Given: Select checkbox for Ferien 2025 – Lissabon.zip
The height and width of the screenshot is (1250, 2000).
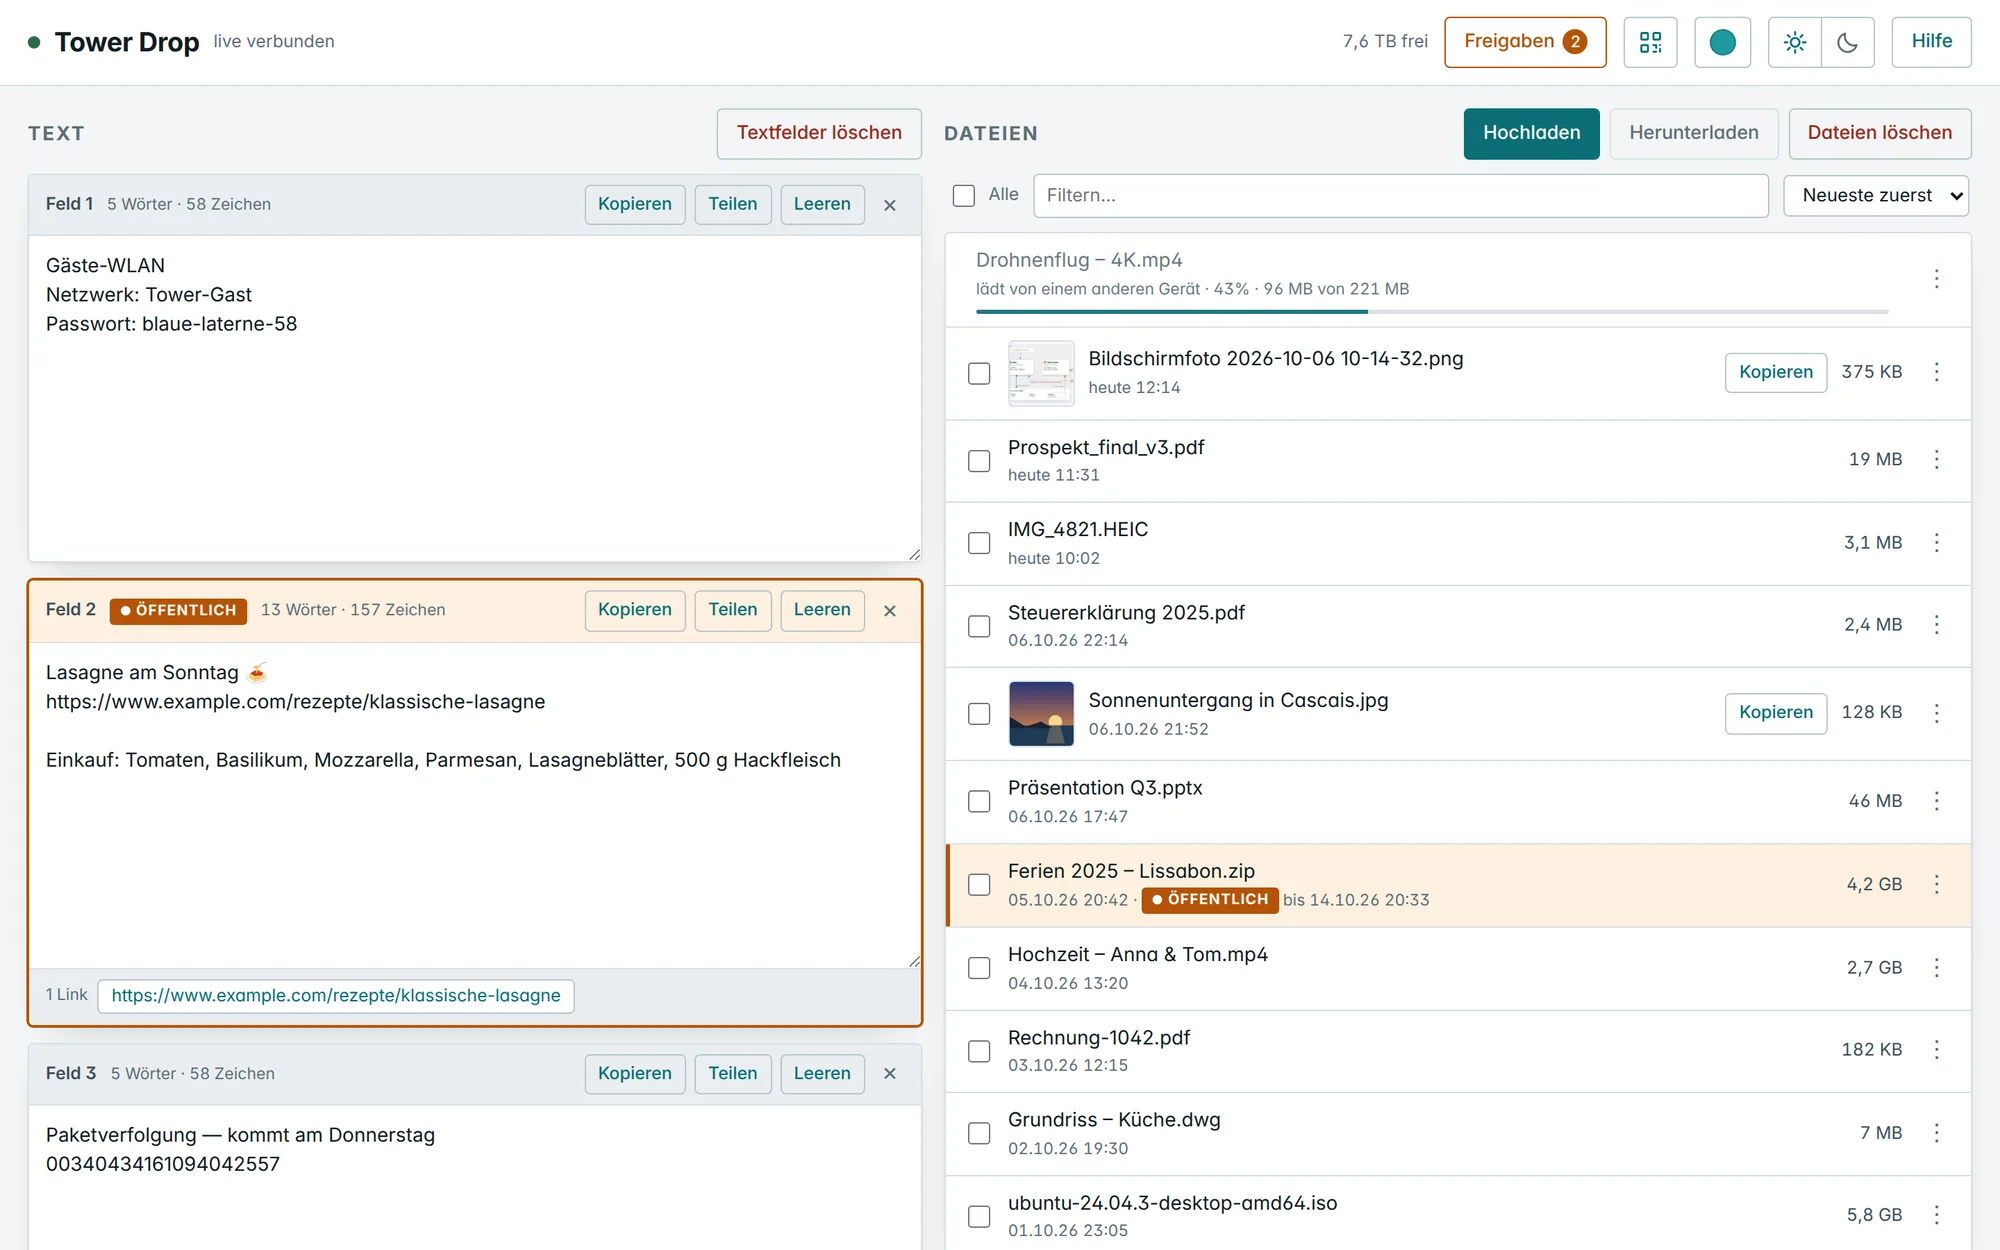Looking at the screenshot, I should pyautogui.click(x=979, y=885).
